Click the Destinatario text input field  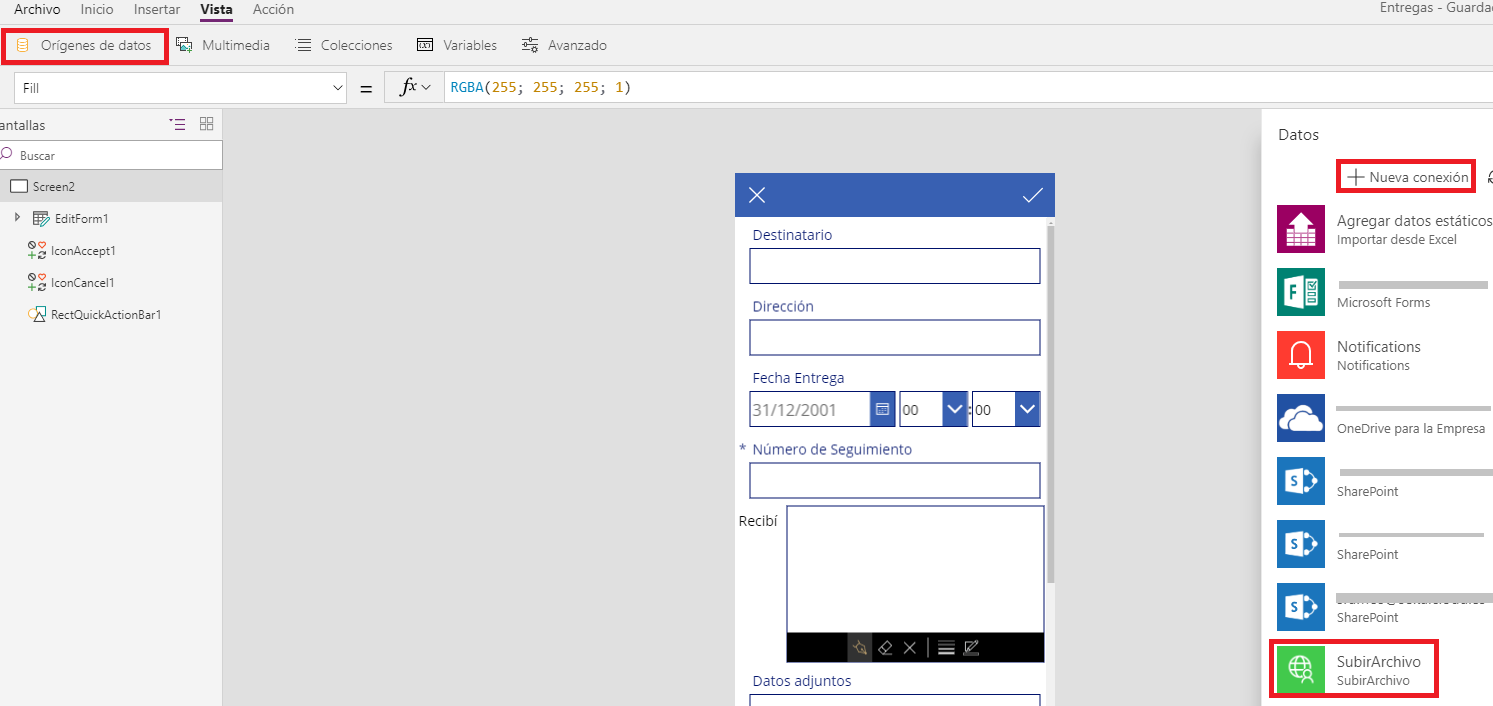(894, 266)
